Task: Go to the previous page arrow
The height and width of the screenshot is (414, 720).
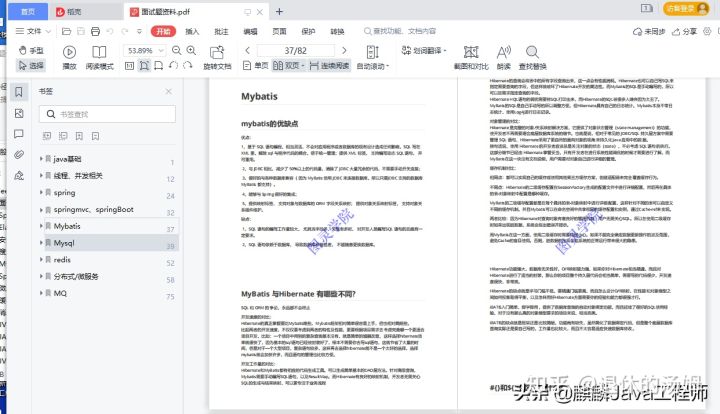Action: pyautogui.click(x=248, y=50)
